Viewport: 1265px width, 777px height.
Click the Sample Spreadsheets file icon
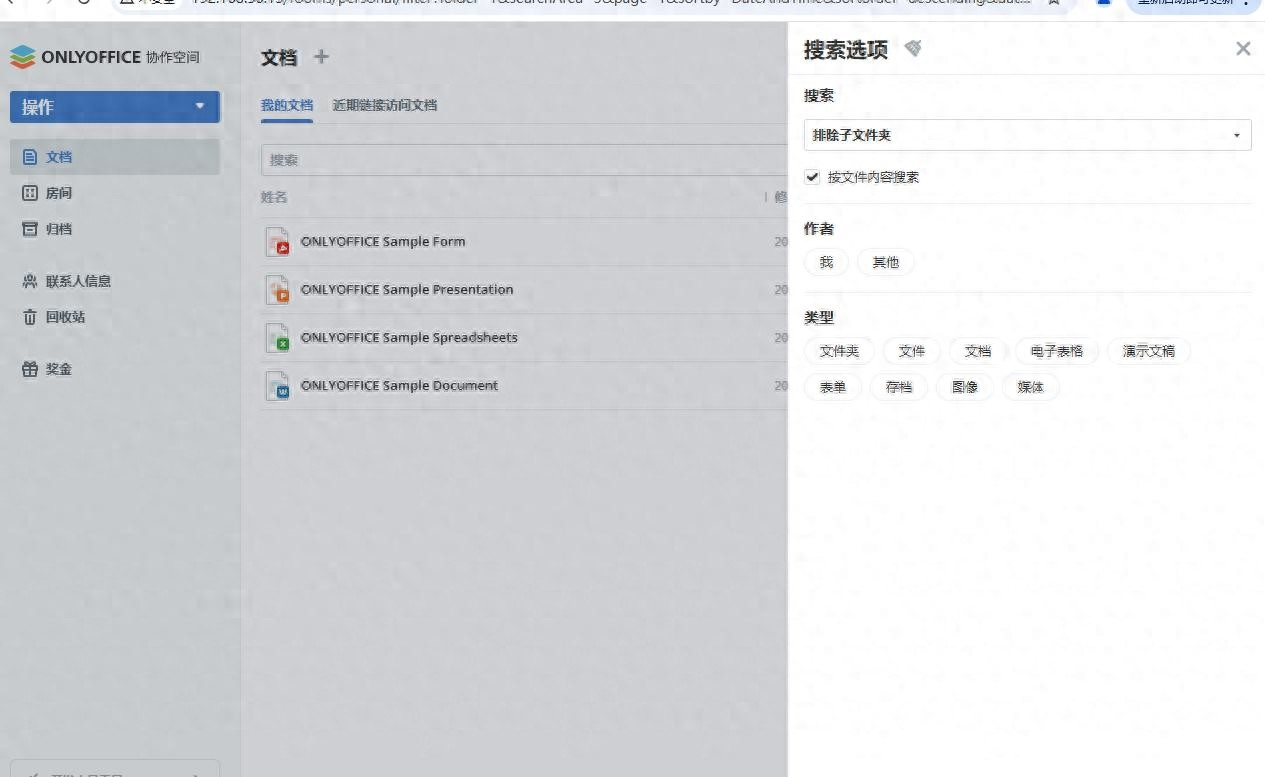[x=277, y=338]
